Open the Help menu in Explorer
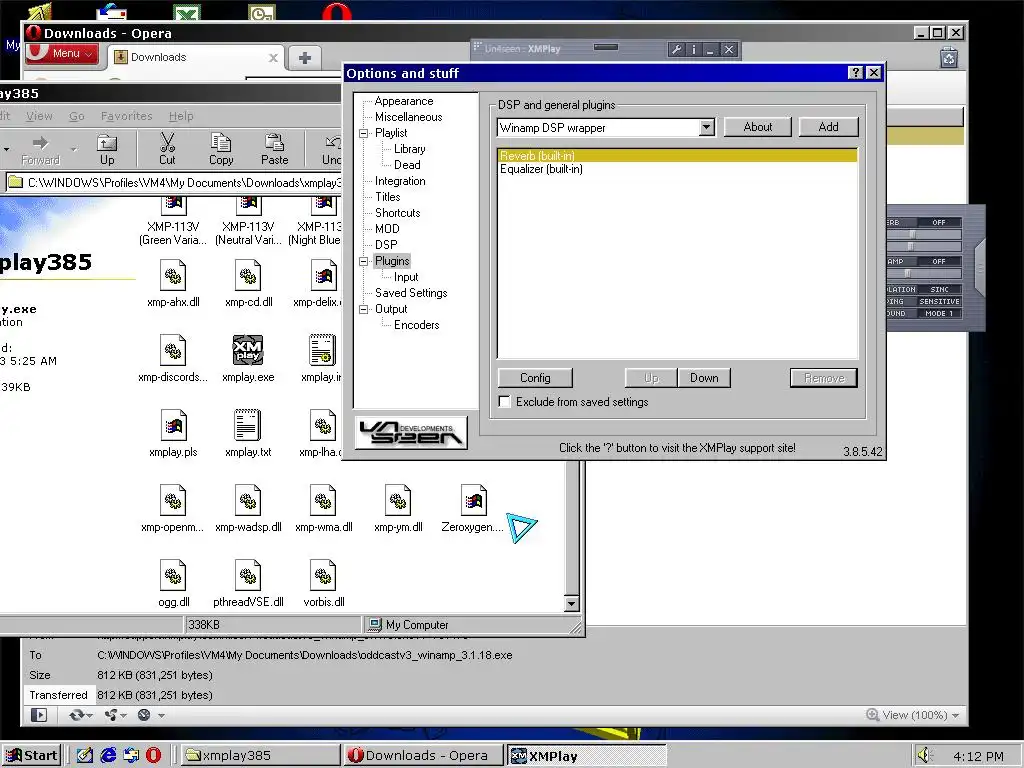The width and height of the screenshot is (1024, 768). tap(181, 116)
